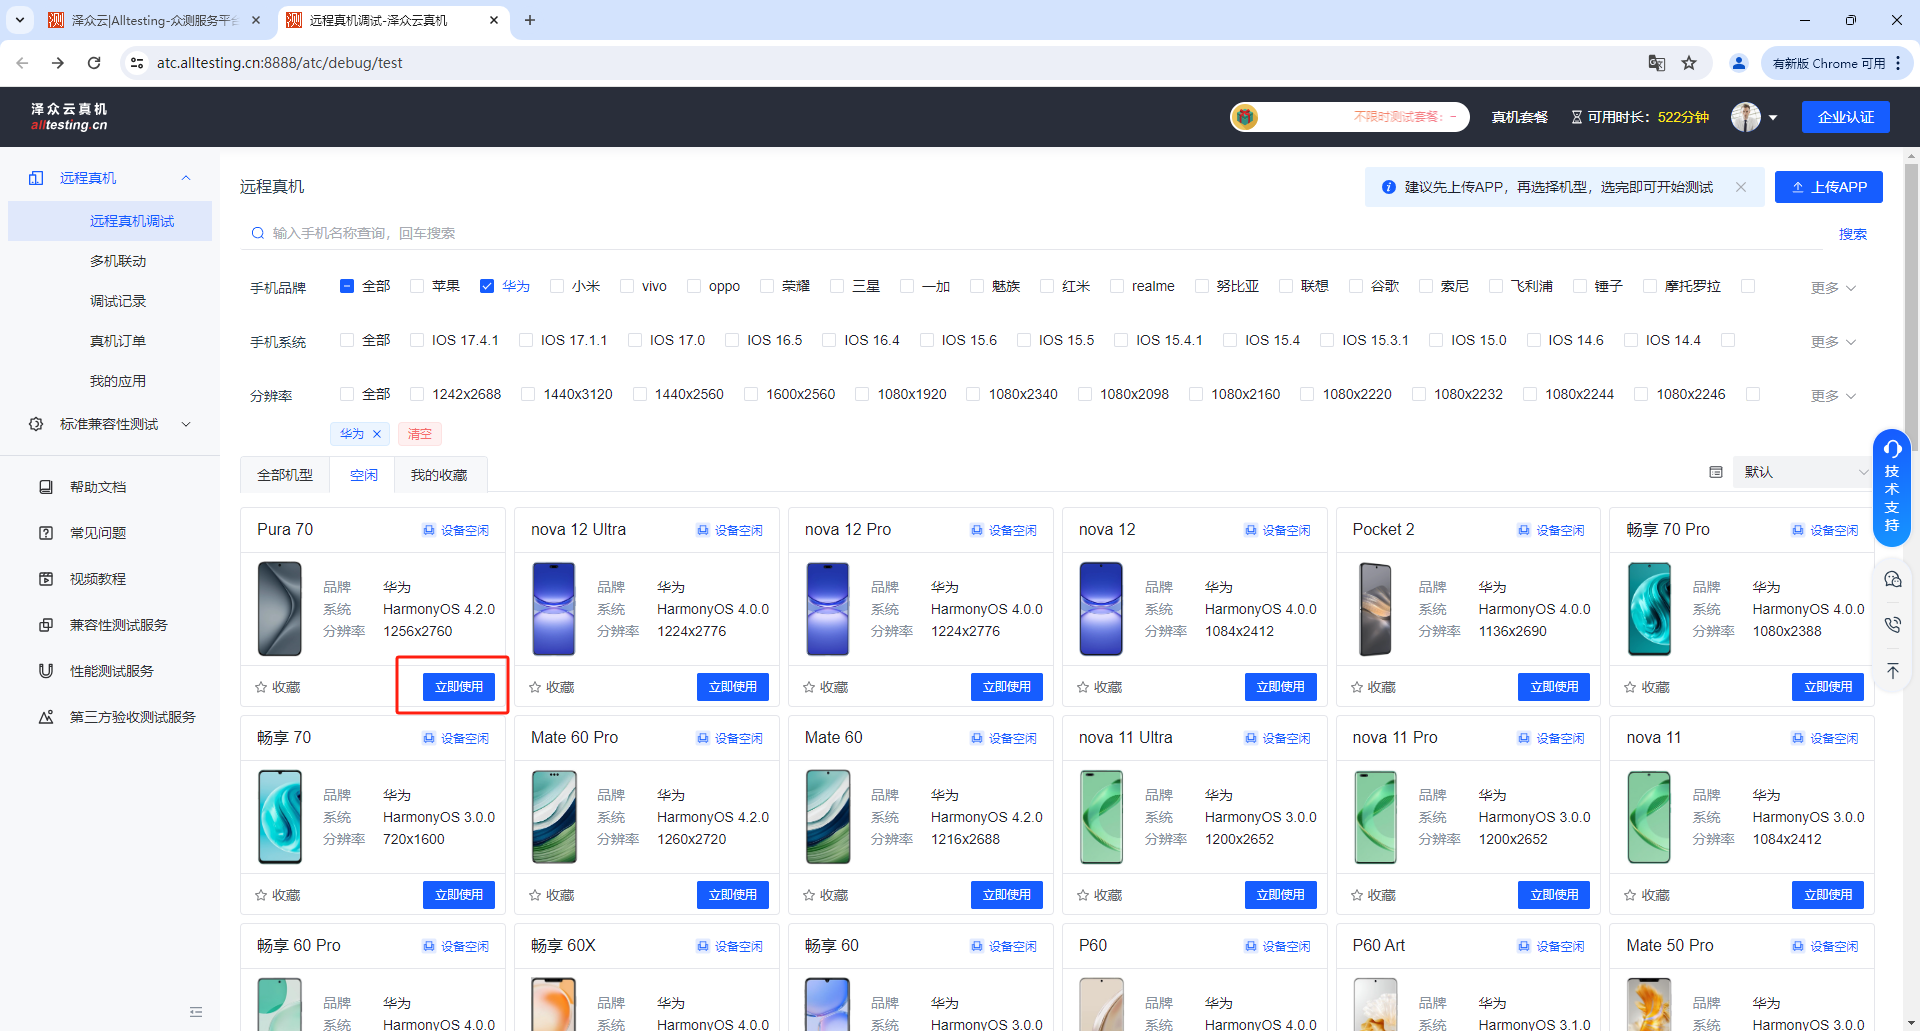Click the translate page icon in address bar
This screenshot has width=1920, height=1031.
click(x=1657, y=63)
